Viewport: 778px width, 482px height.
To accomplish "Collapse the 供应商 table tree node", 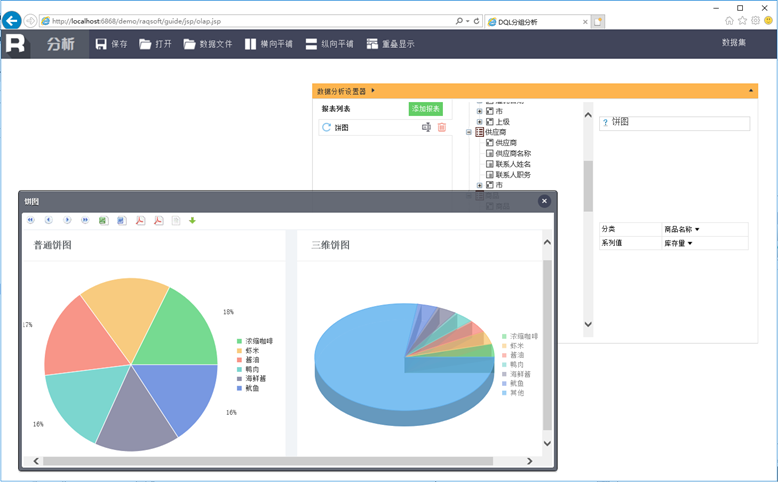I will (x=469, y=132).
